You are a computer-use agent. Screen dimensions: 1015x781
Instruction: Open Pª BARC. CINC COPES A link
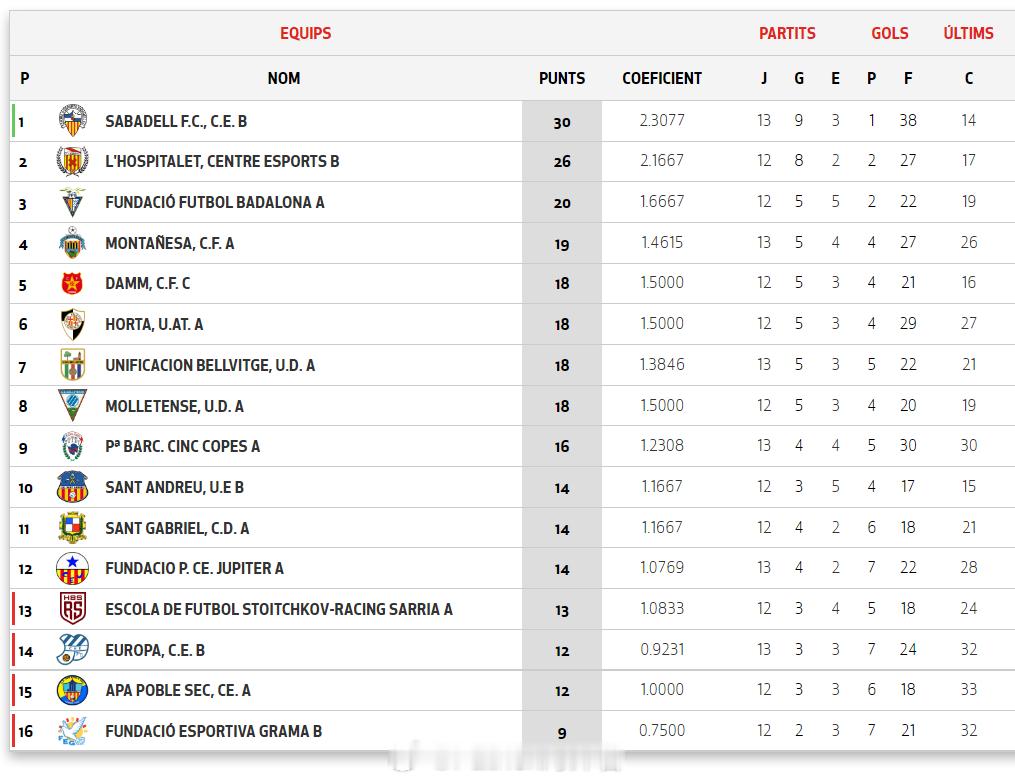[x=183, y=446]
